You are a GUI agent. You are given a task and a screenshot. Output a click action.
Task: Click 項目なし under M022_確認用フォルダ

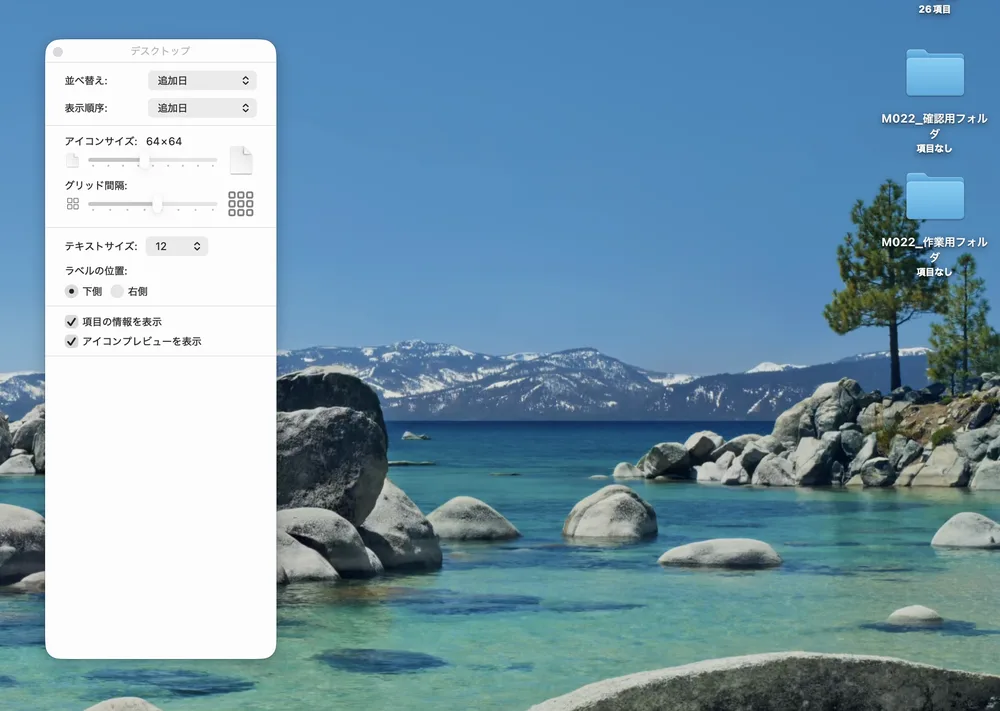click(x=934, y=149)
